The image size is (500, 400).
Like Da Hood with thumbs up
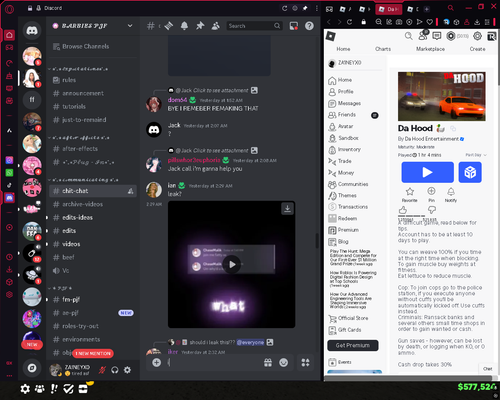click(403, 210)
